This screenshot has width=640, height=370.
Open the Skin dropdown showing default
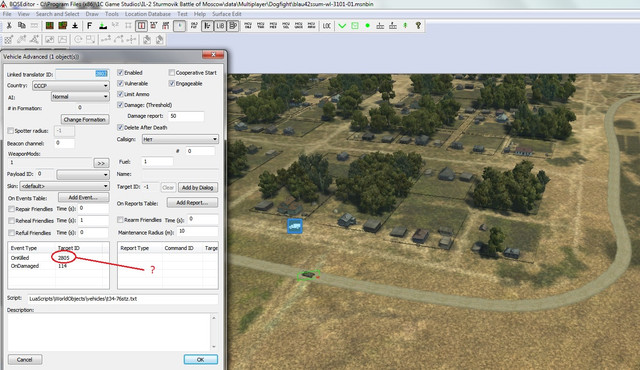pos(64,186)
